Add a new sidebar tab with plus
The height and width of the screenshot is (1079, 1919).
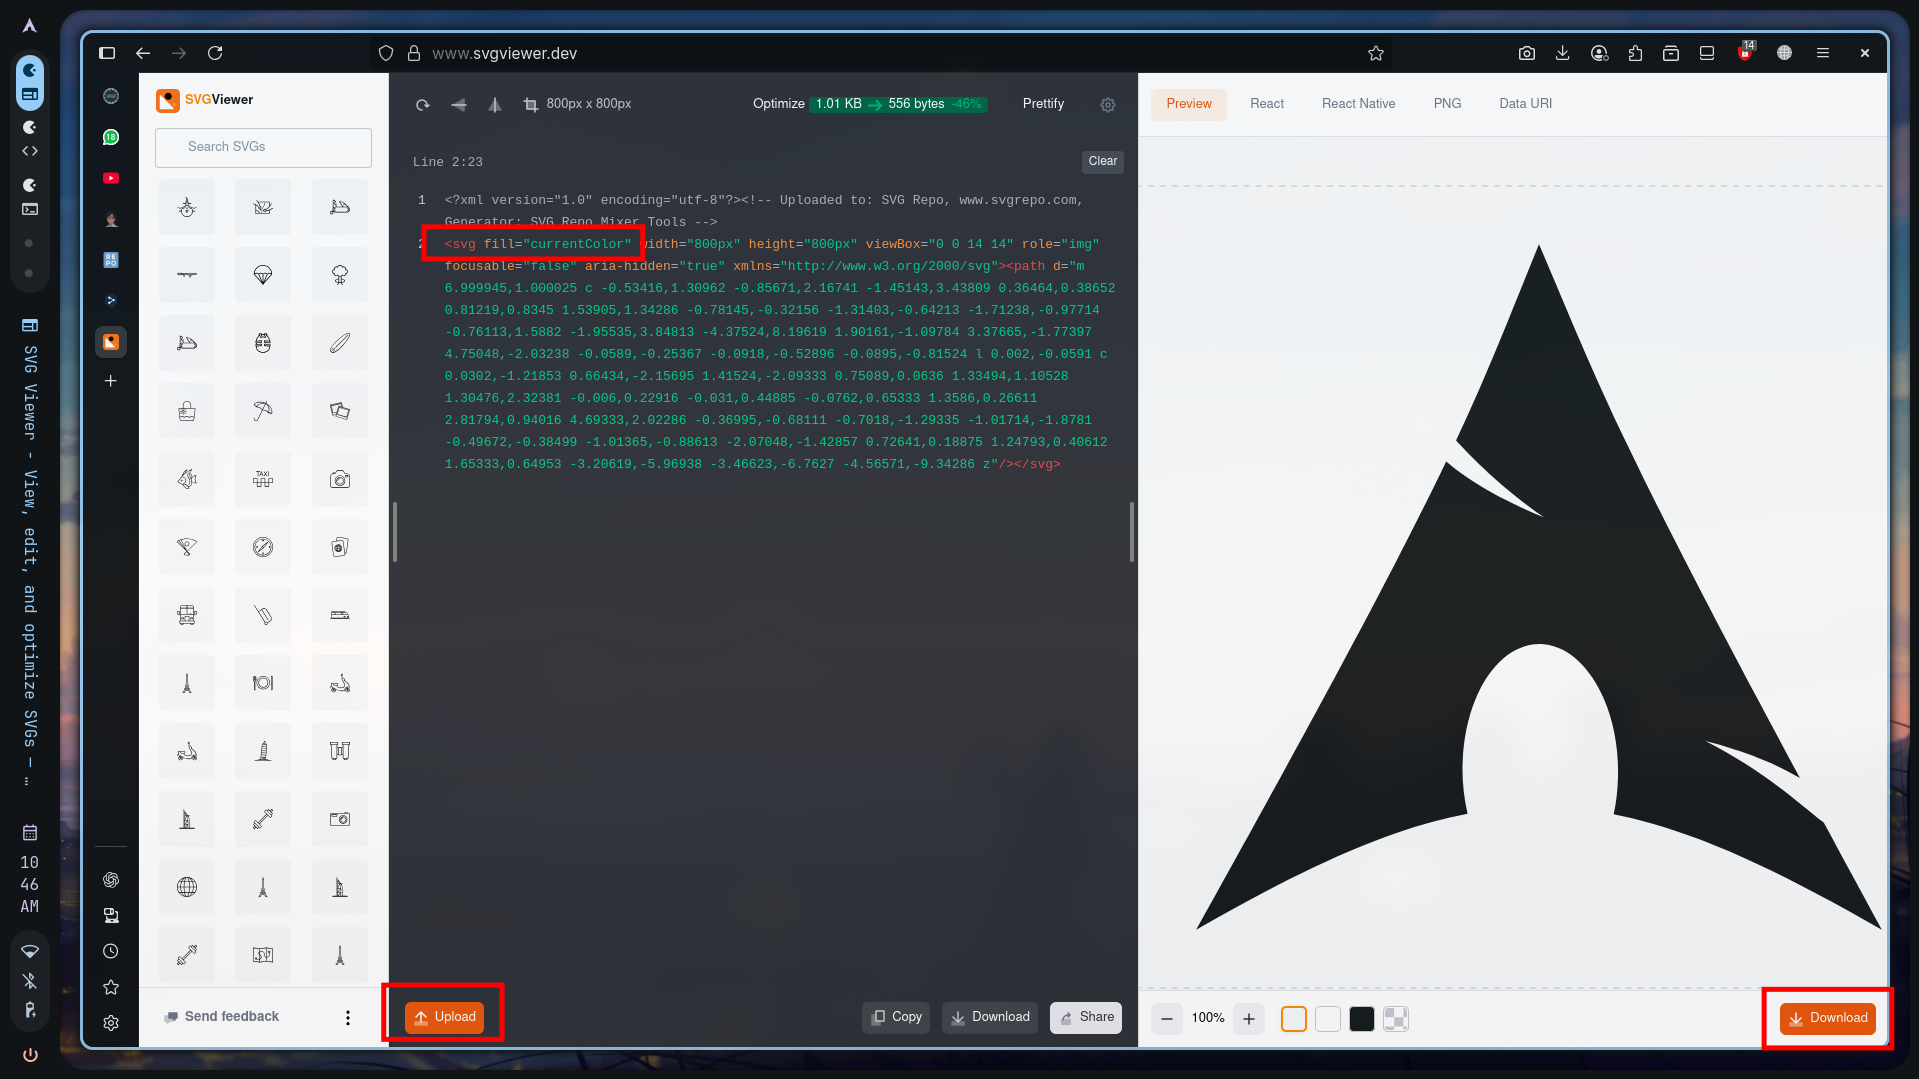pos(111,381)
